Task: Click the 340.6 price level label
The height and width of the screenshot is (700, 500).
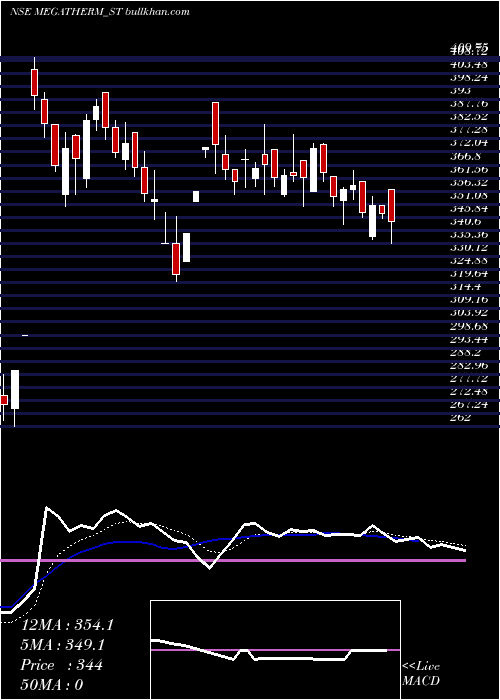Action: click(465, 222)
